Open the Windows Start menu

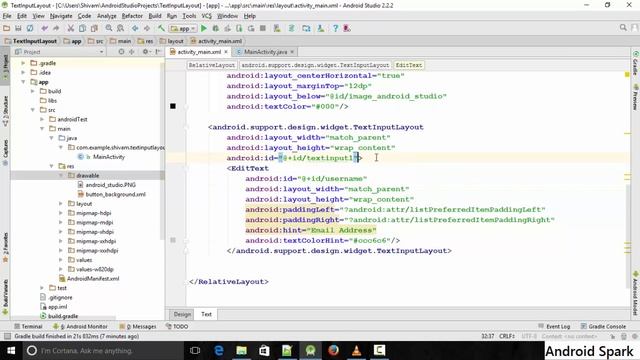11,351
